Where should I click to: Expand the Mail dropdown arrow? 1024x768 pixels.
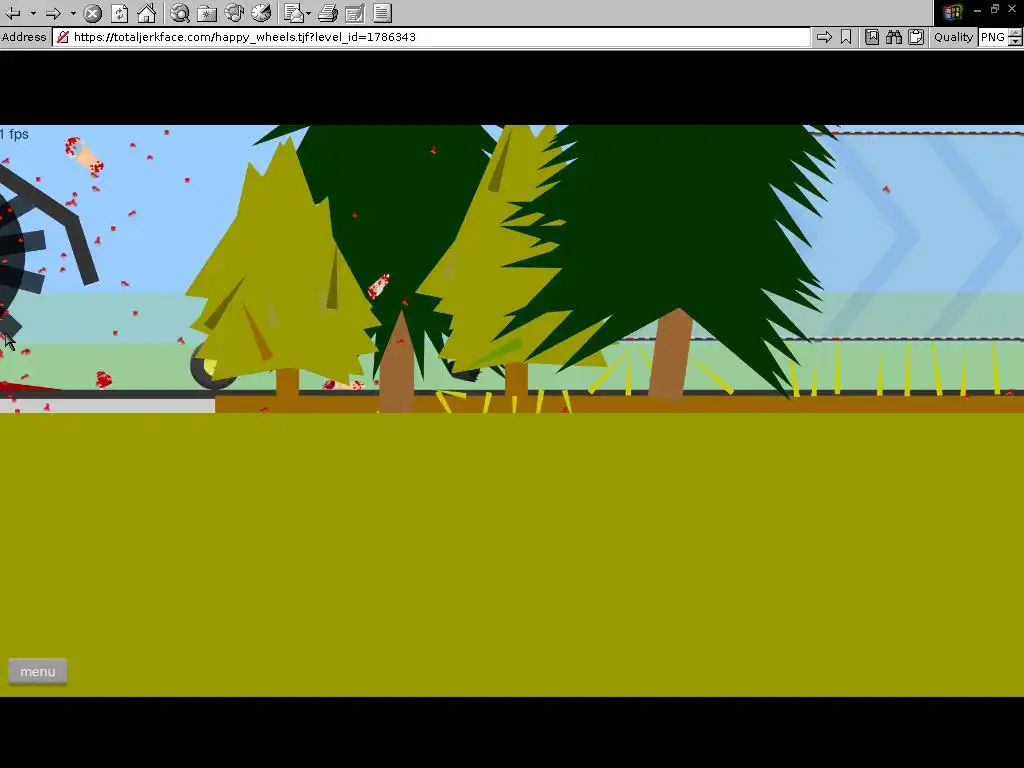pyautogui.click(x=308, y=13)
